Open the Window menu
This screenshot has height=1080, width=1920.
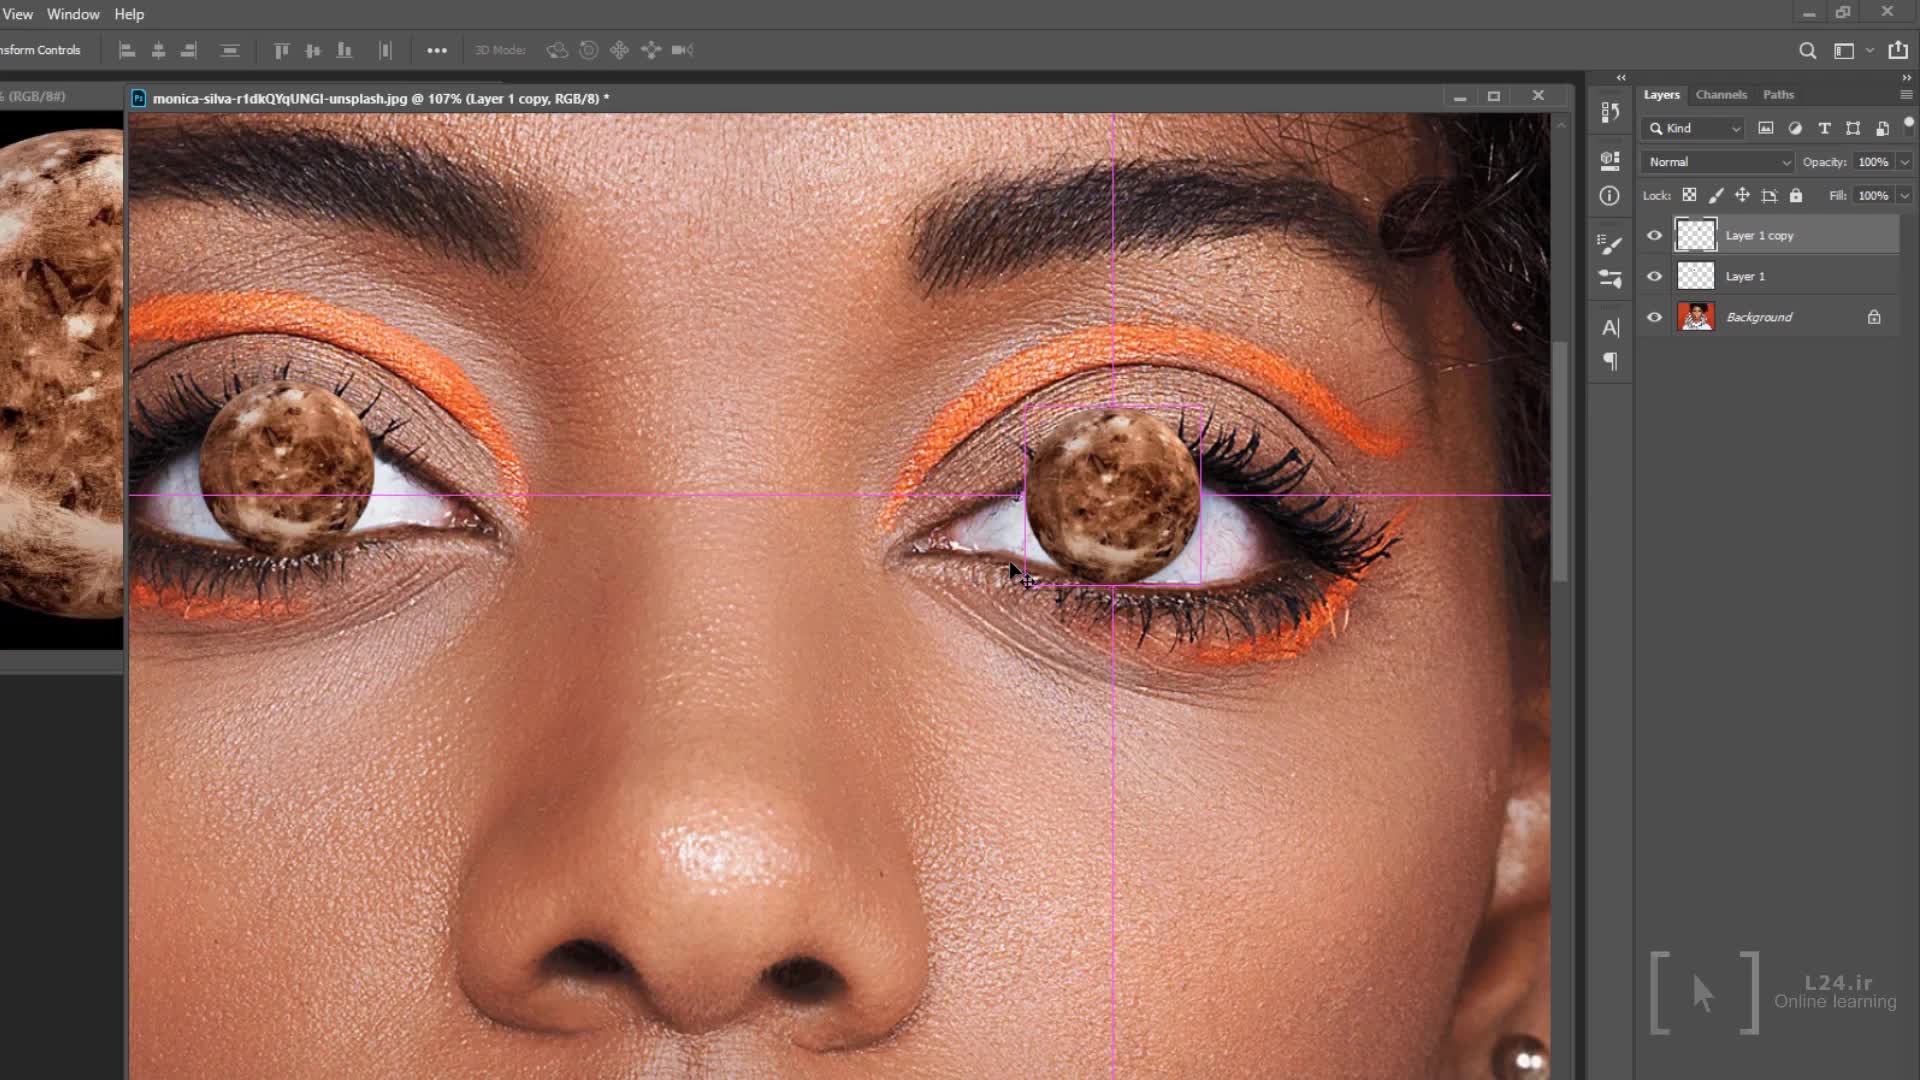73,14
